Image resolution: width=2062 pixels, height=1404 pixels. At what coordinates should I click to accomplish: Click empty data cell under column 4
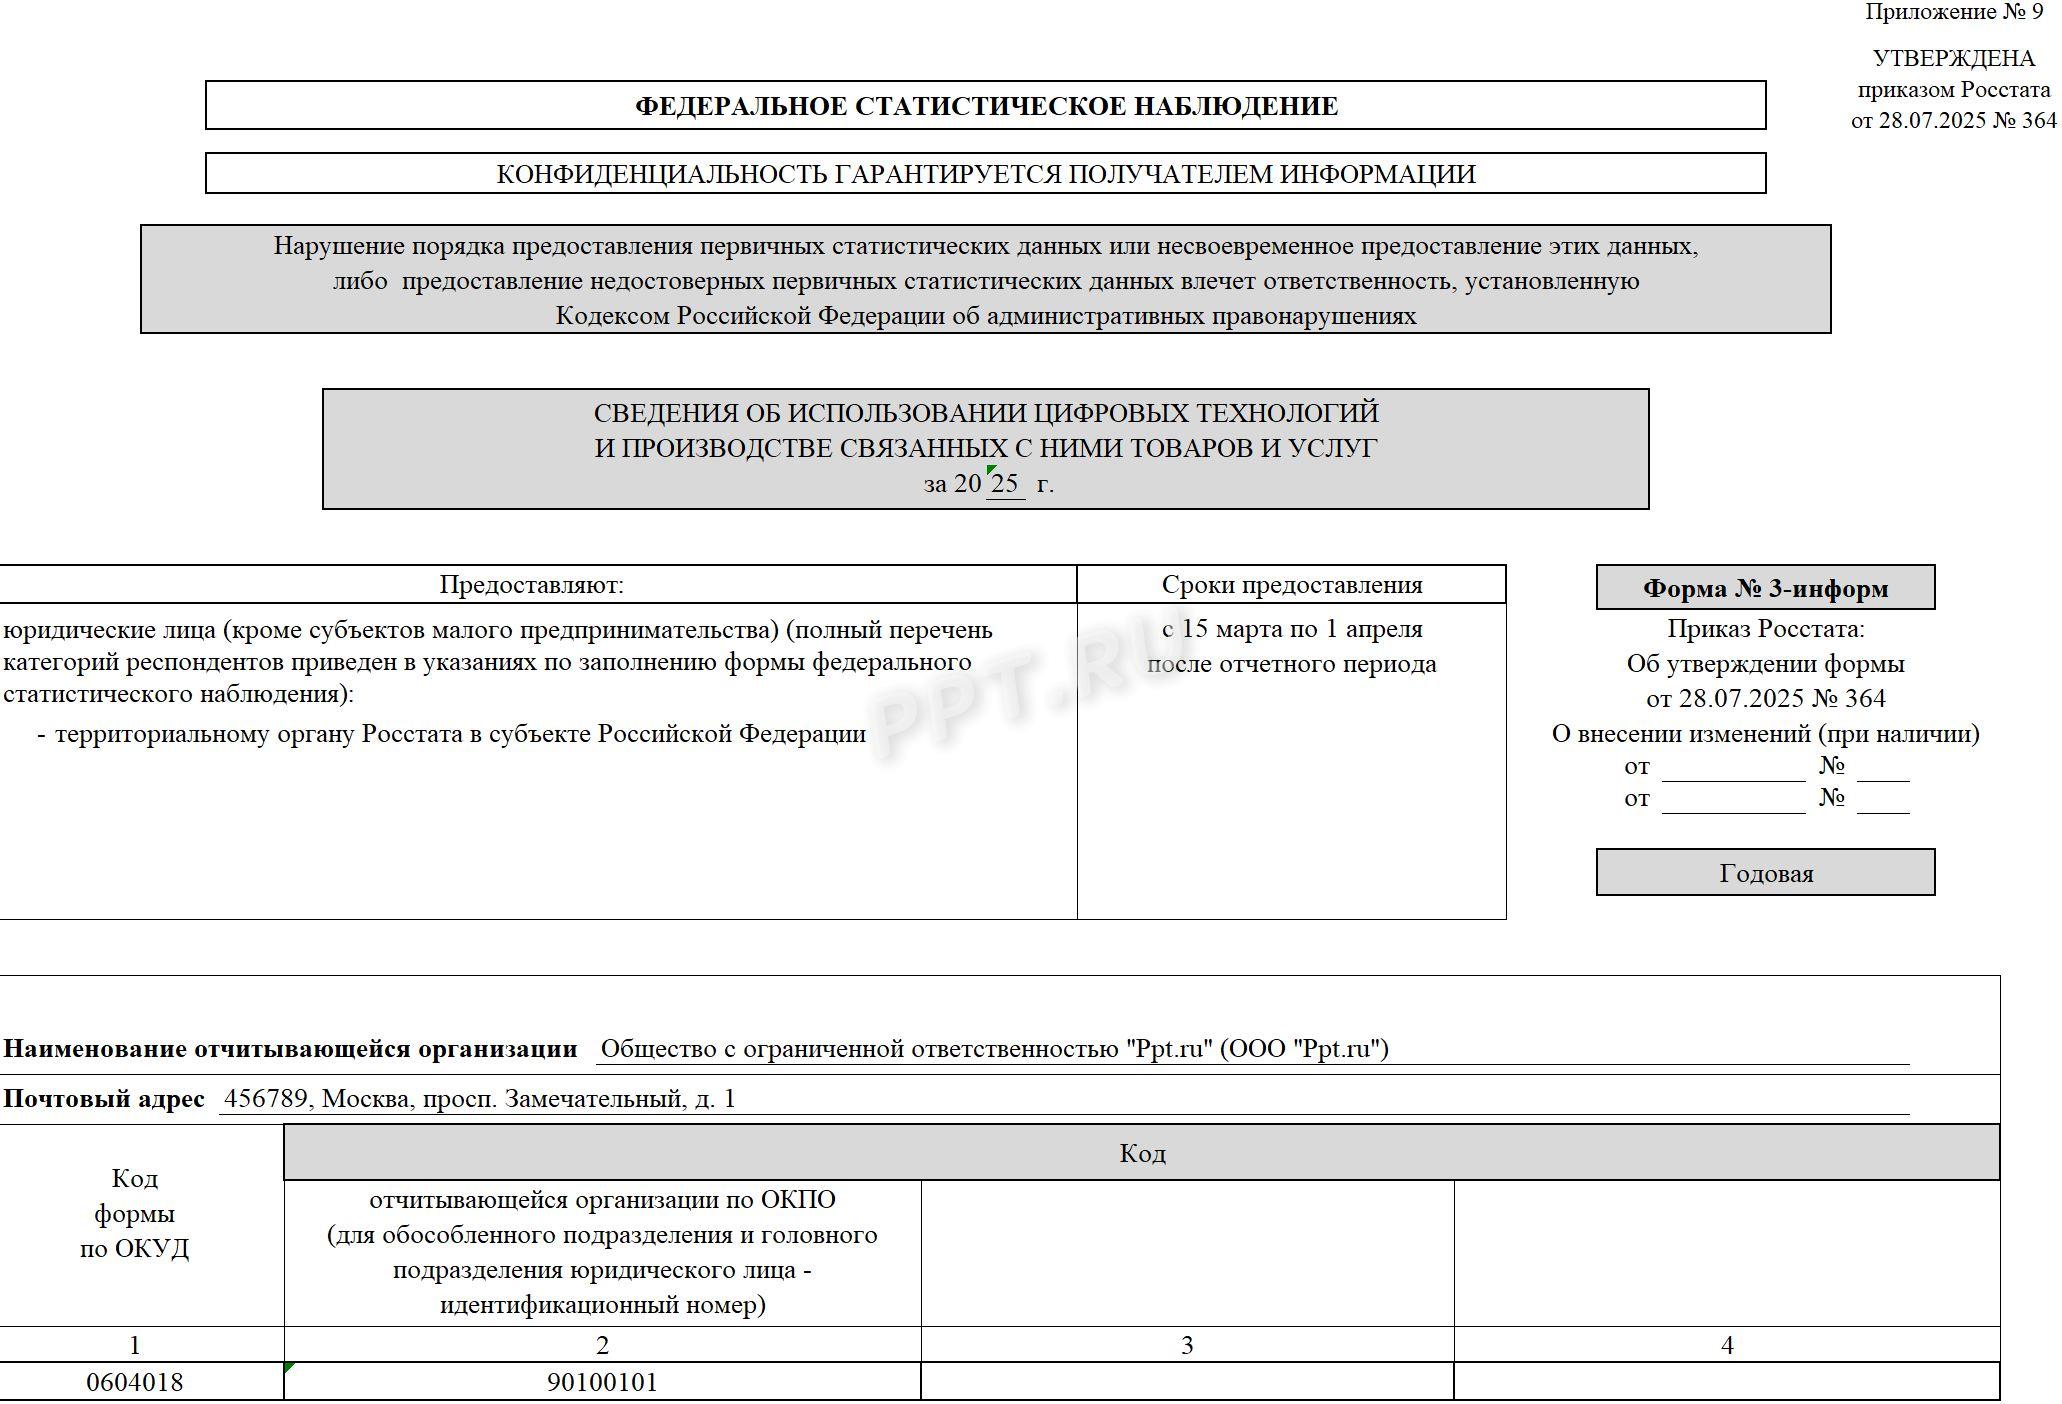pyautogui.click(x=1727, y=1382)
